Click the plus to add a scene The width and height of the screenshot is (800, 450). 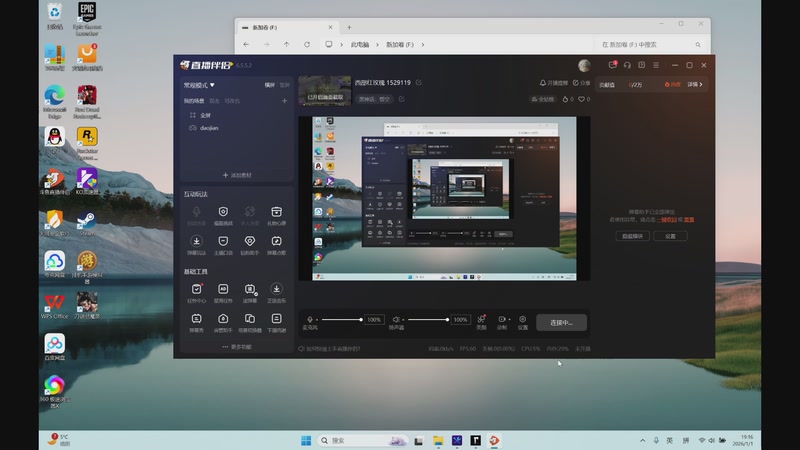click(284, 101)
